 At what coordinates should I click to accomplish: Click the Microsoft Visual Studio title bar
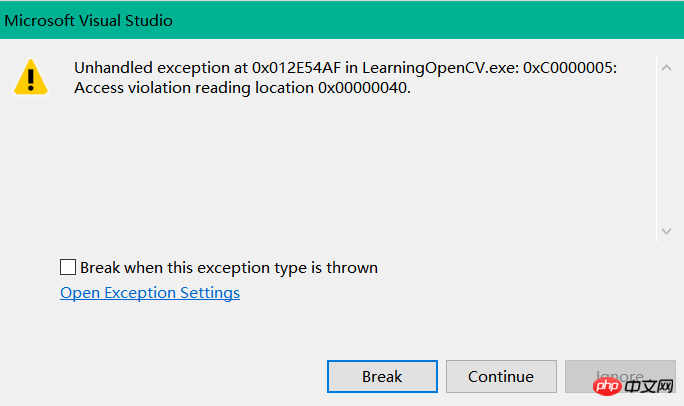coord(342,20)
